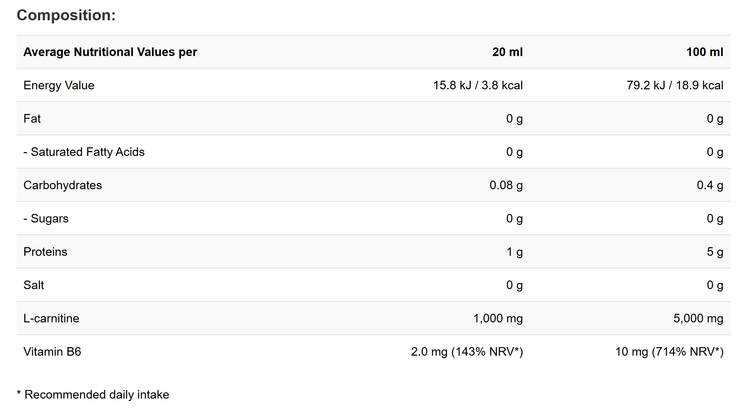This screenshot has width=750, height=411.
Task: Click the Proteins row label
Action: pos(46,252)
